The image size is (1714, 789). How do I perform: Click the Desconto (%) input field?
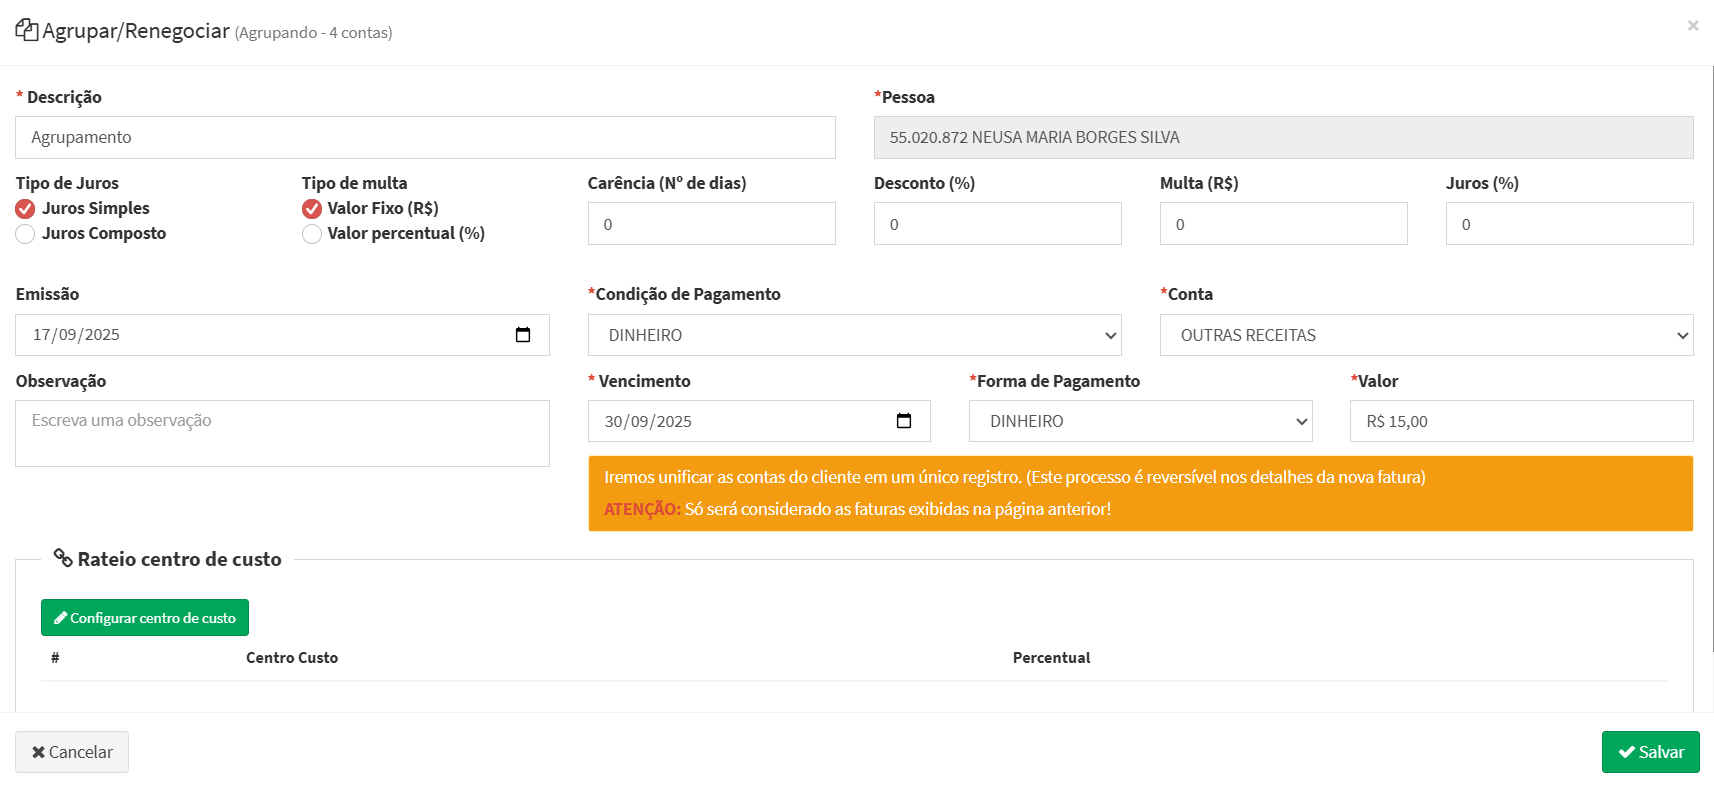click(997, 224)
